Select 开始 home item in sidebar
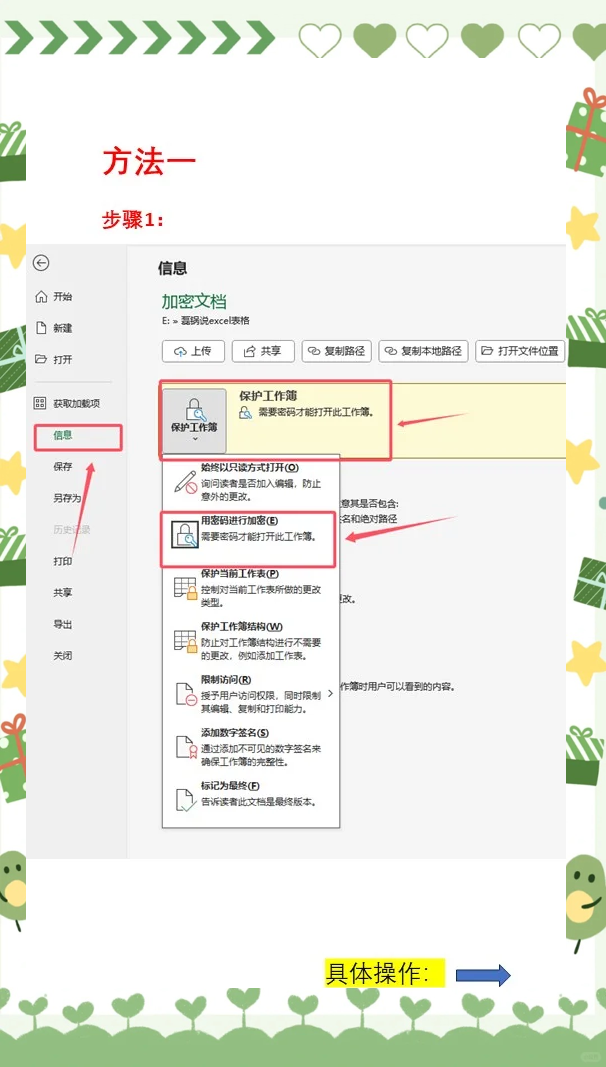606x1067 pixels. [63, 297]
